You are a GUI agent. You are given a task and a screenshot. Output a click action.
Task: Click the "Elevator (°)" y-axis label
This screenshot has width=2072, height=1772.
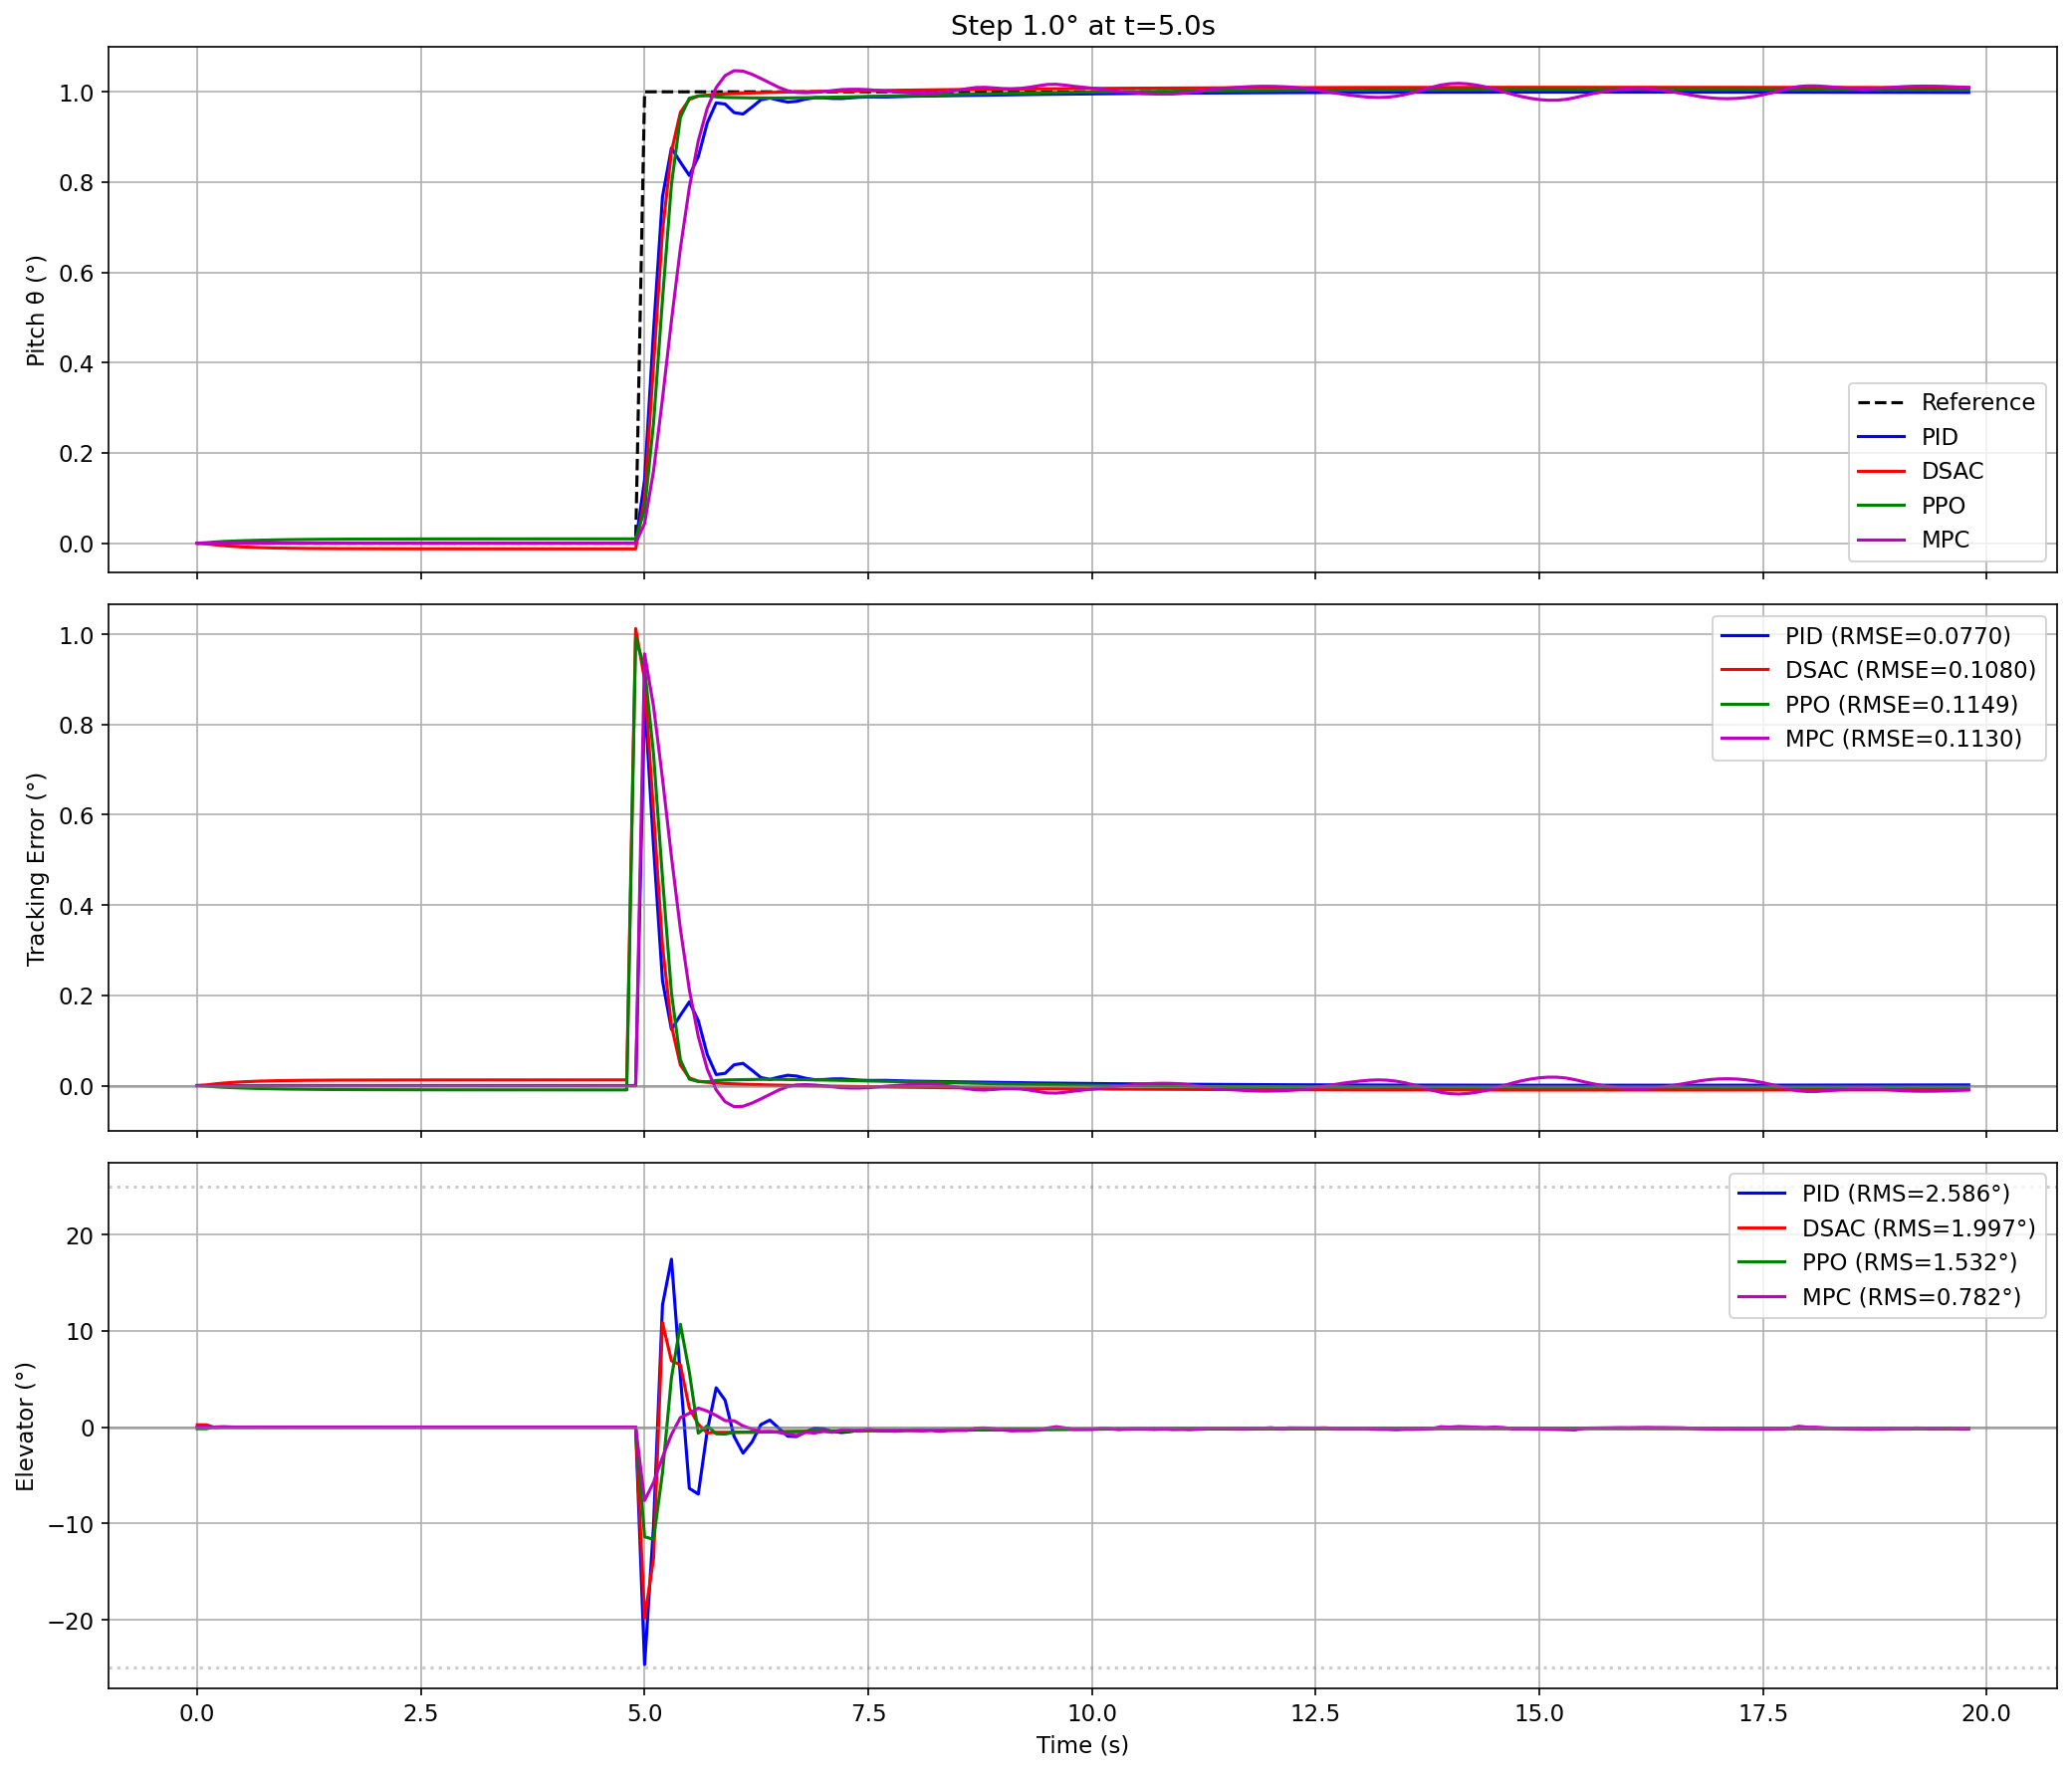point(25,1426)
